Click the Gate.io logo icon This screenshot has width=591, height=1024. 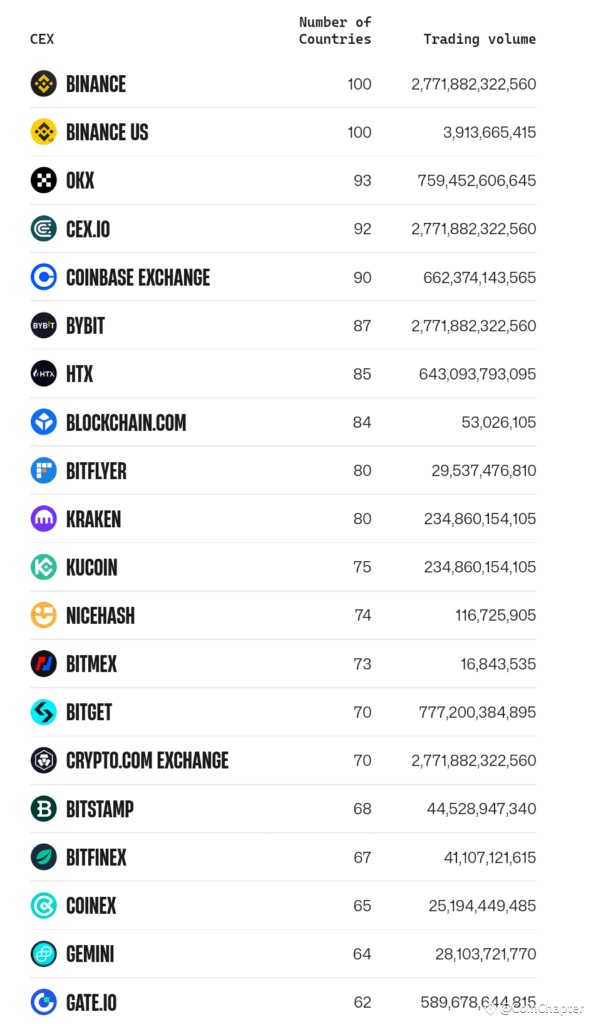click(x=44, y=1002)
